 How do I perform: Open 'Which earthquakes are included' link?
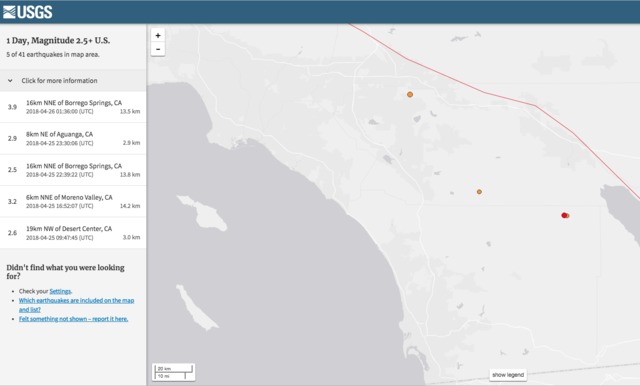76,305
